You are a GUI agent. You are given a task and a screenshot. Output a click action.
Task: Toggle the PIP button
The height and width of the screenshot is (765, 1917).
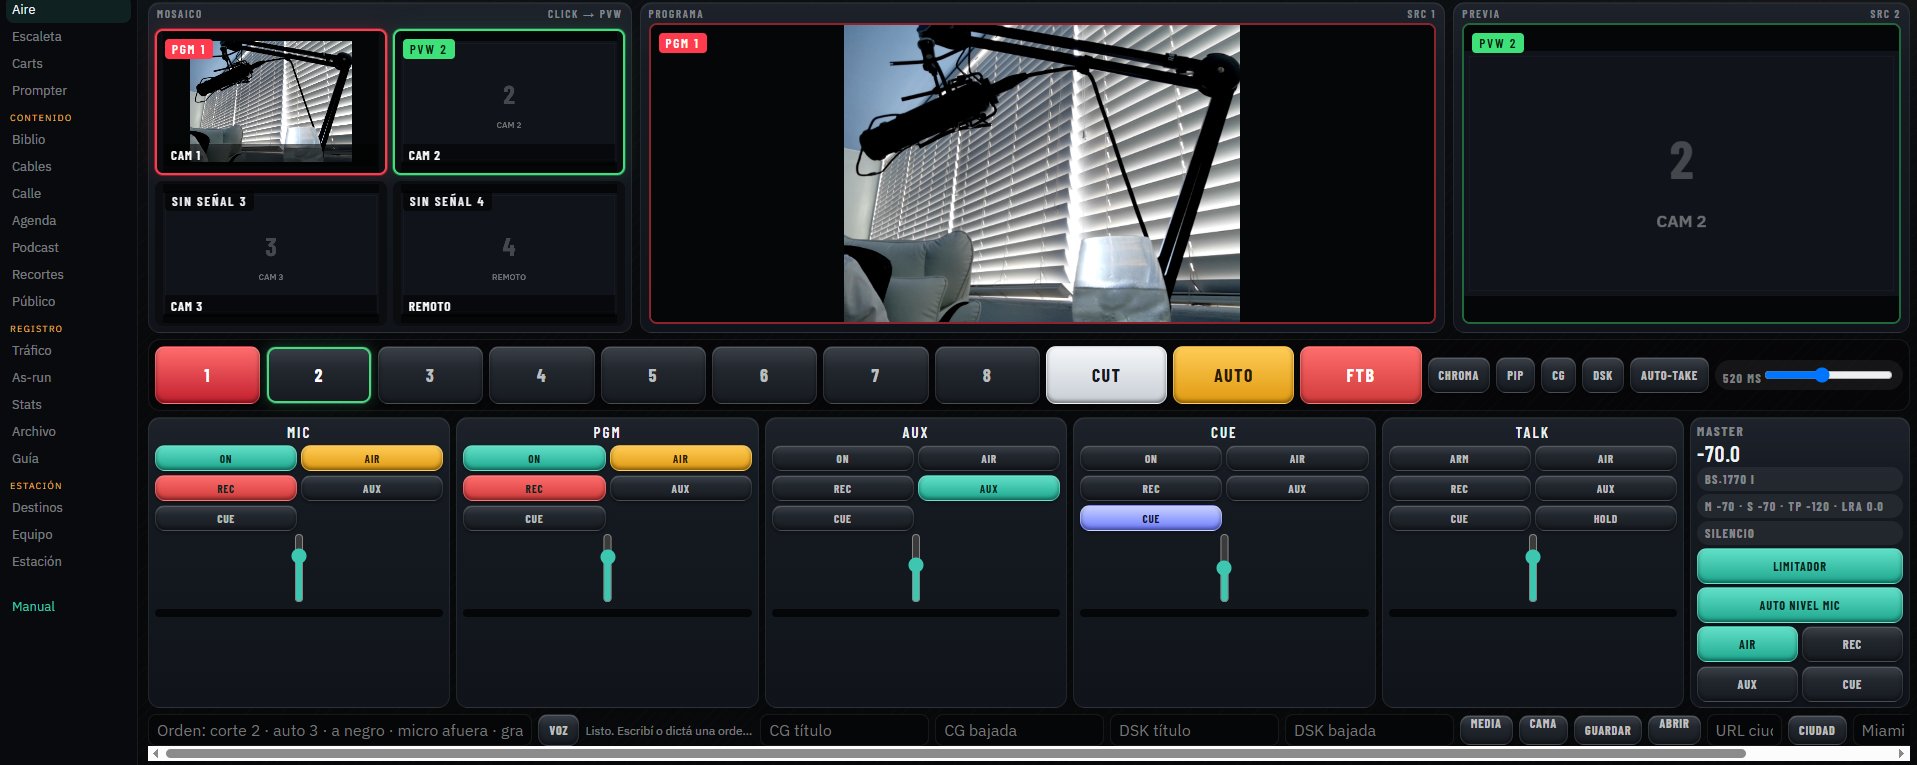tap(1515, 375)
